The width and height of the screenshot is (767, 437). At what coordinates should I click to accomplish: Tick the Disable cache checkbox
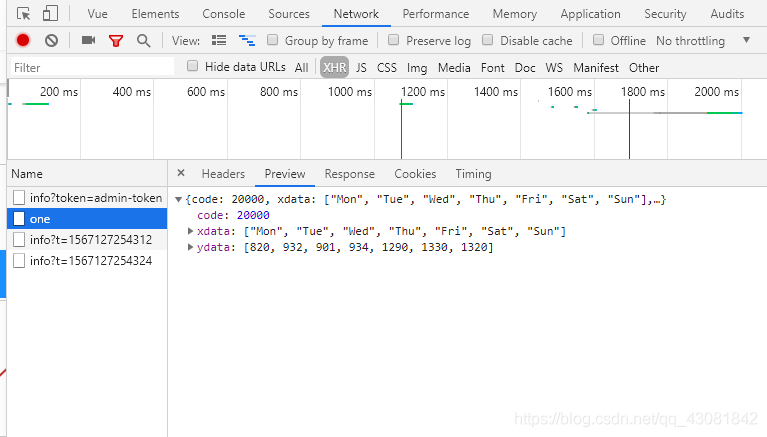pos(487,40)
